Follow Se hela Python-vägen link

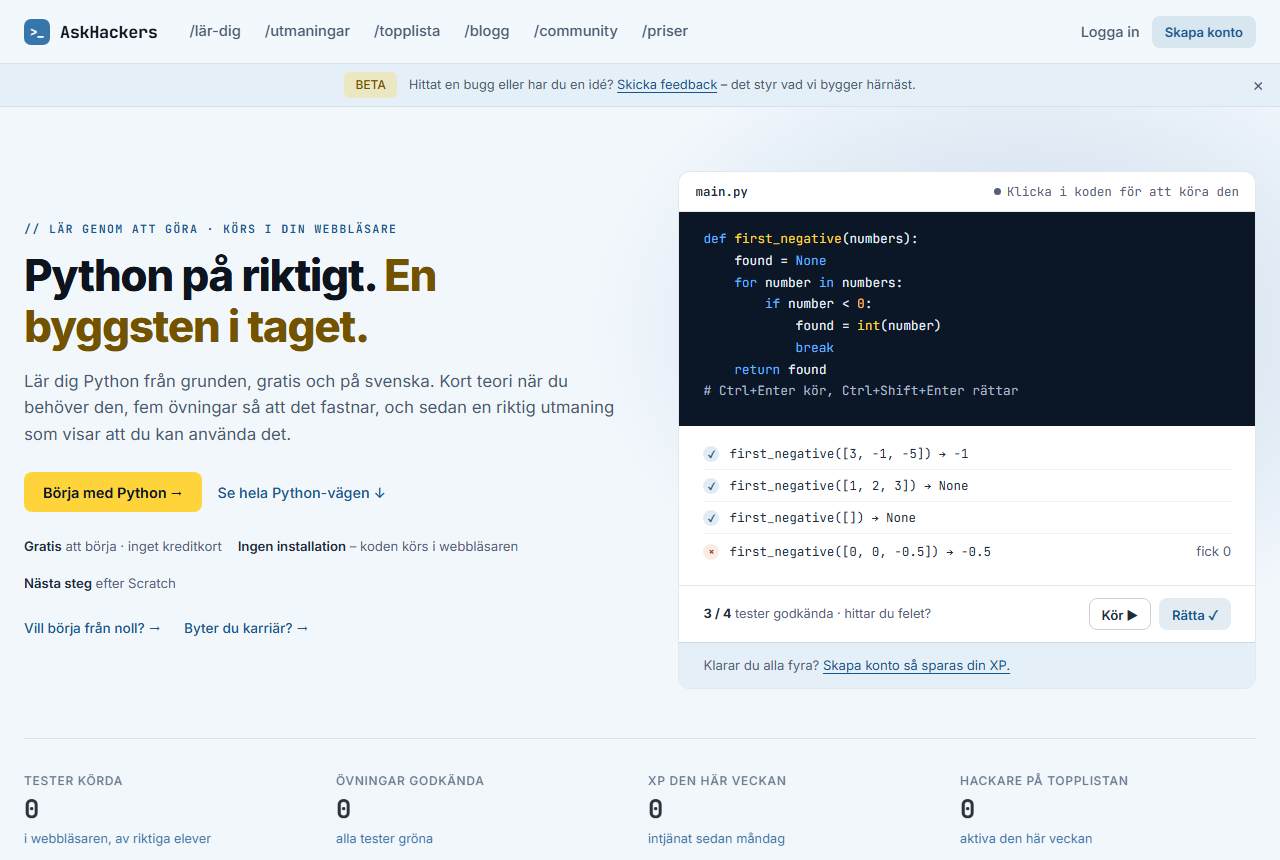click(302, 493)
